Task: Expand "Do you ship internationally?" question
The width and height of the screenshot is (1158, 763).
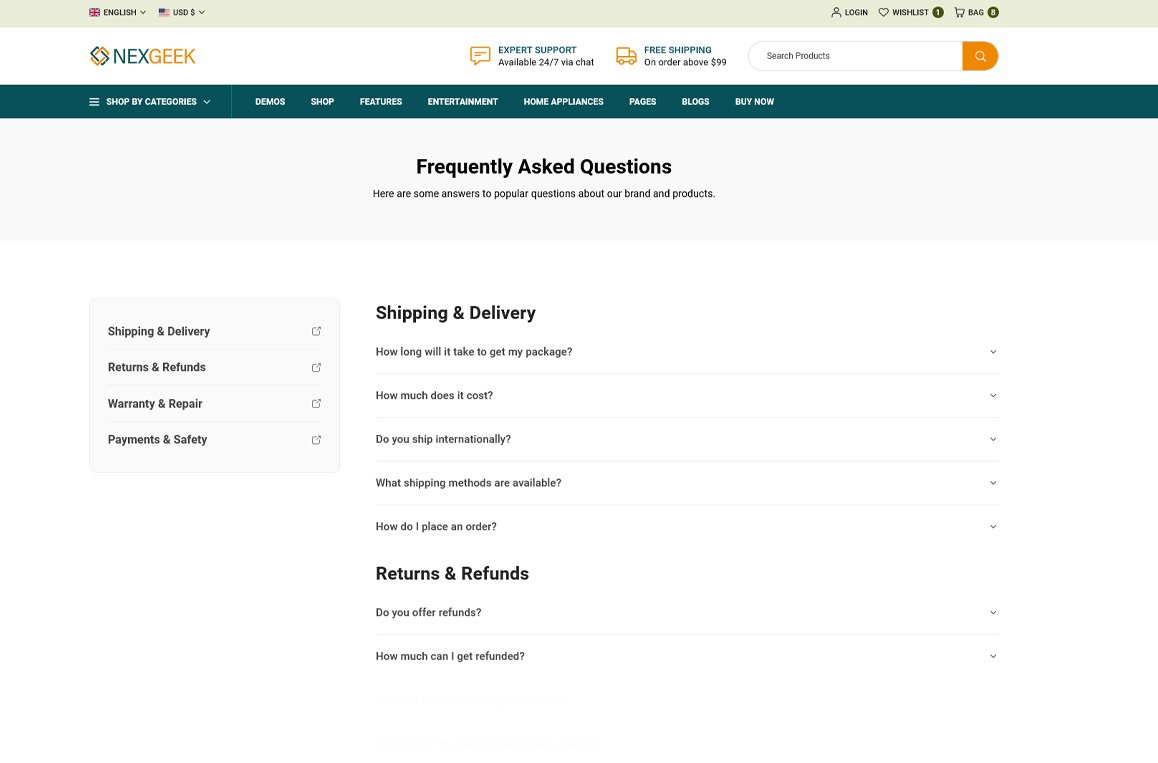Action: (686, 439)
